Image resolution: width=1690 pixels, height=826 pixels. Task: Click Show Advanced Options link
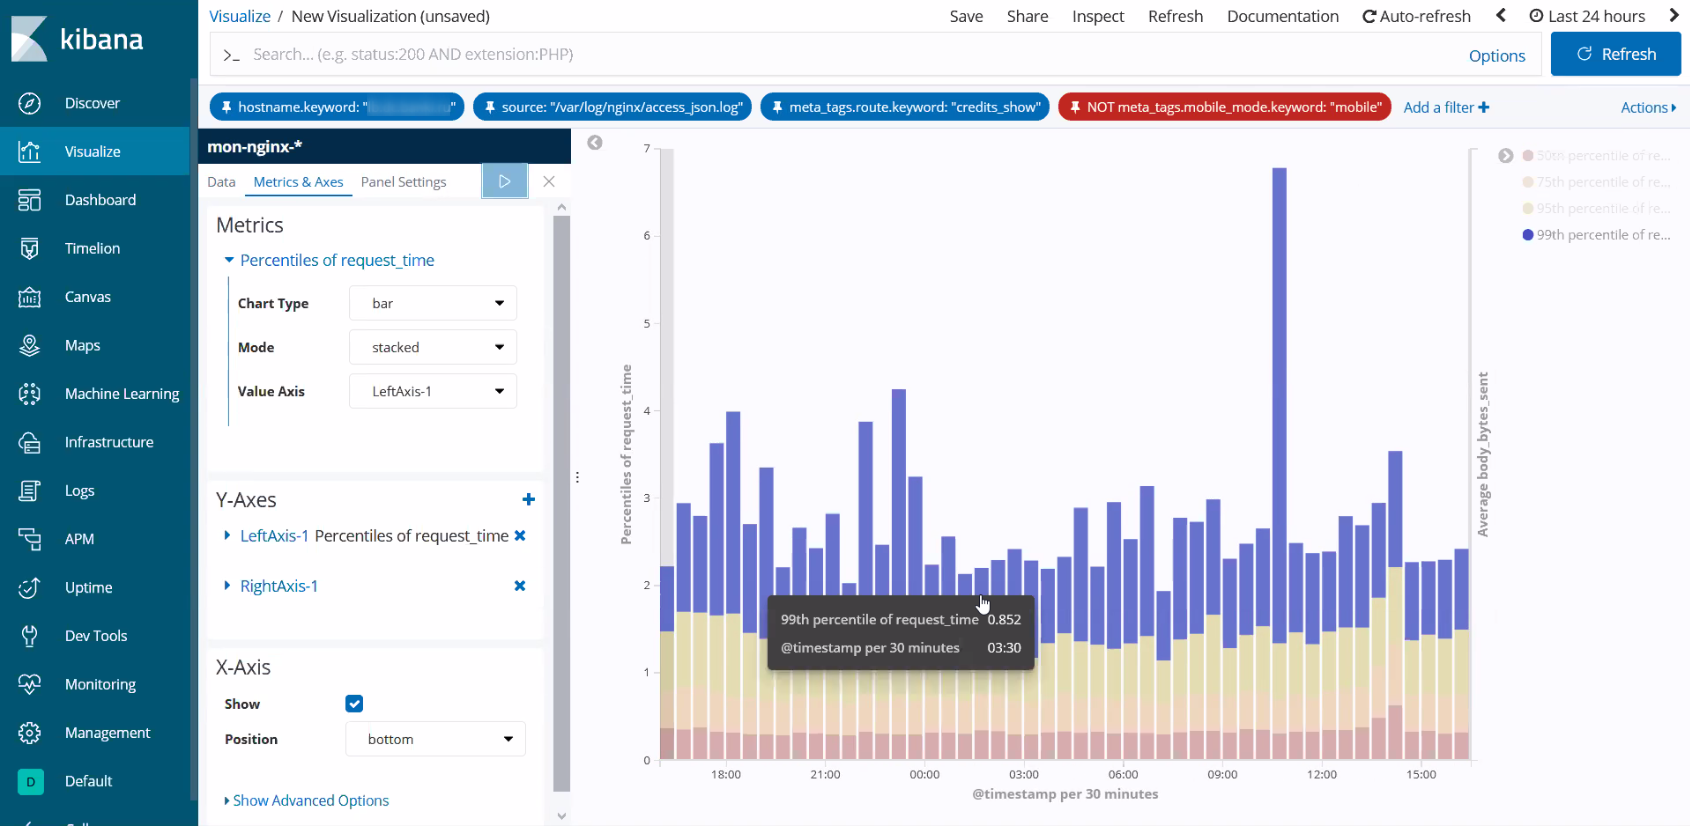click(310, 800)
